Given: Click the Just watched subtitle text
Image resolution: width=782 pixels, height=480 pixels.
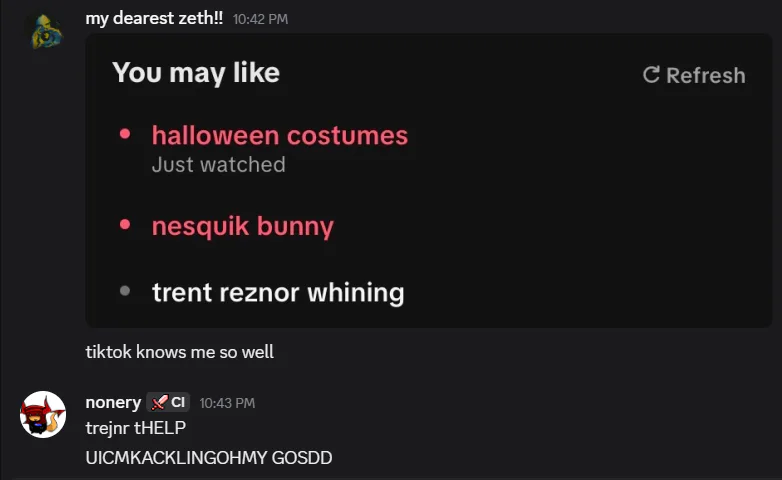Looking at the screenshot, I should pyautogui.click(x=218, y=165).
